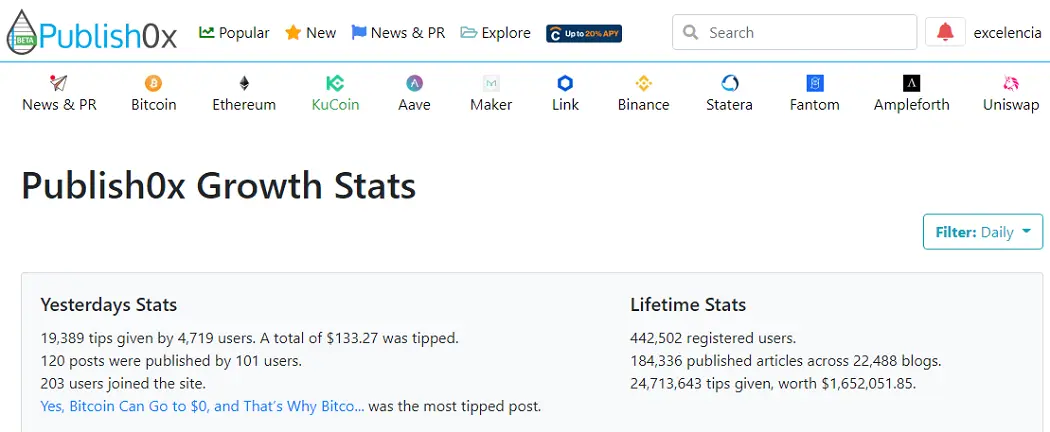
Task: Click the News & PR paper plane icon
Action: tap(59, 84)
